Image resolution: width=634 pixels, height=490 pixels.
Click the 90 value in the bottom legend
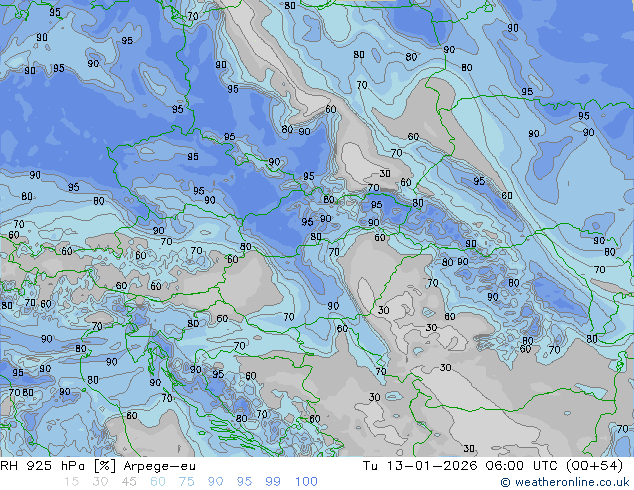coord(216,482)
